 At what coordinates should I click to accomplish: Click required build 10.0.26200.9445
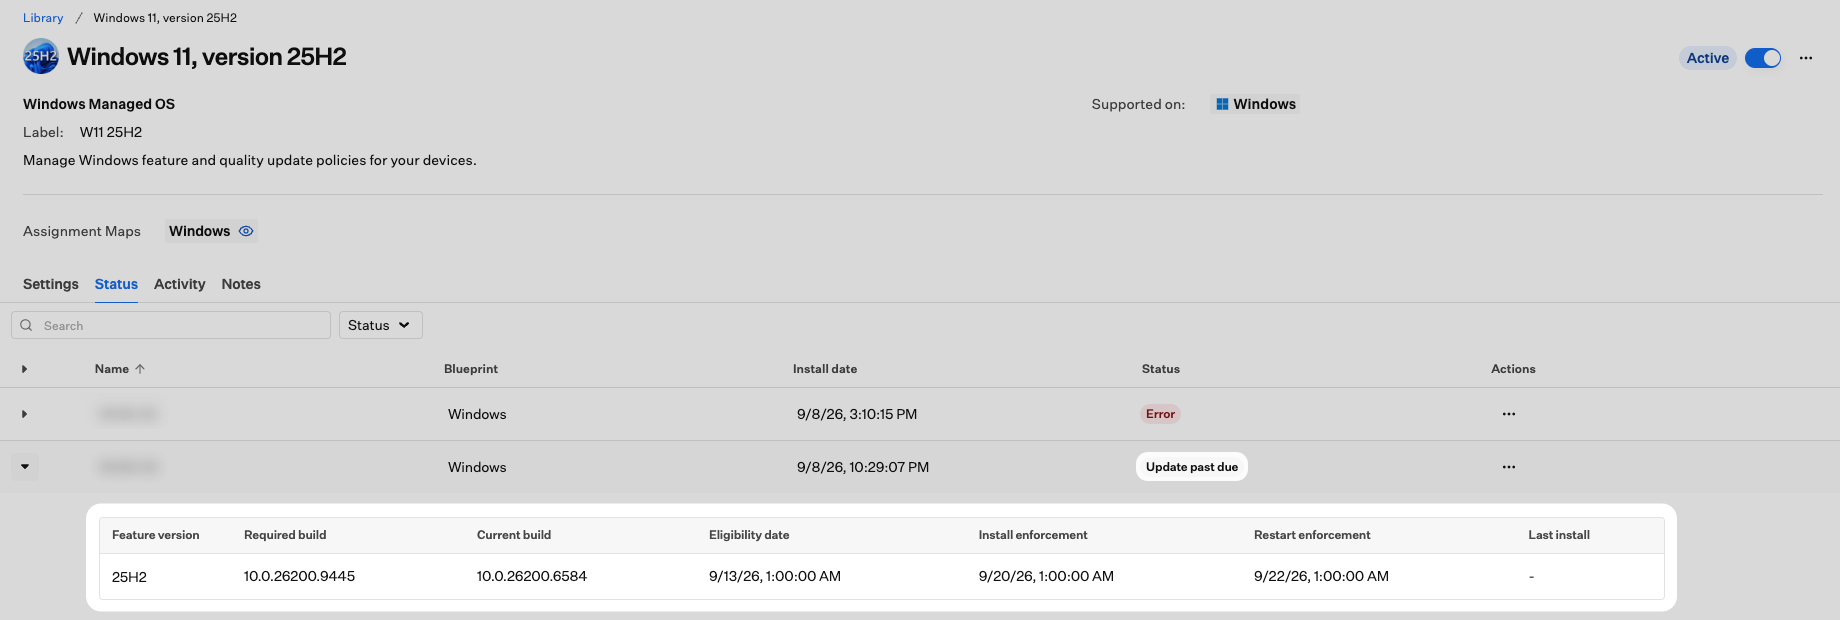300,576
